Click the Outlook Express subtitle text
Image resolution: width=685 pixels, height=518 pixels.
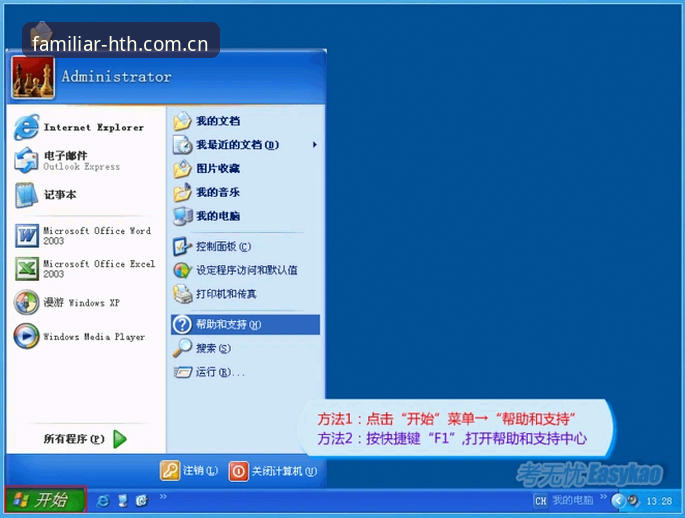(81, 166)
